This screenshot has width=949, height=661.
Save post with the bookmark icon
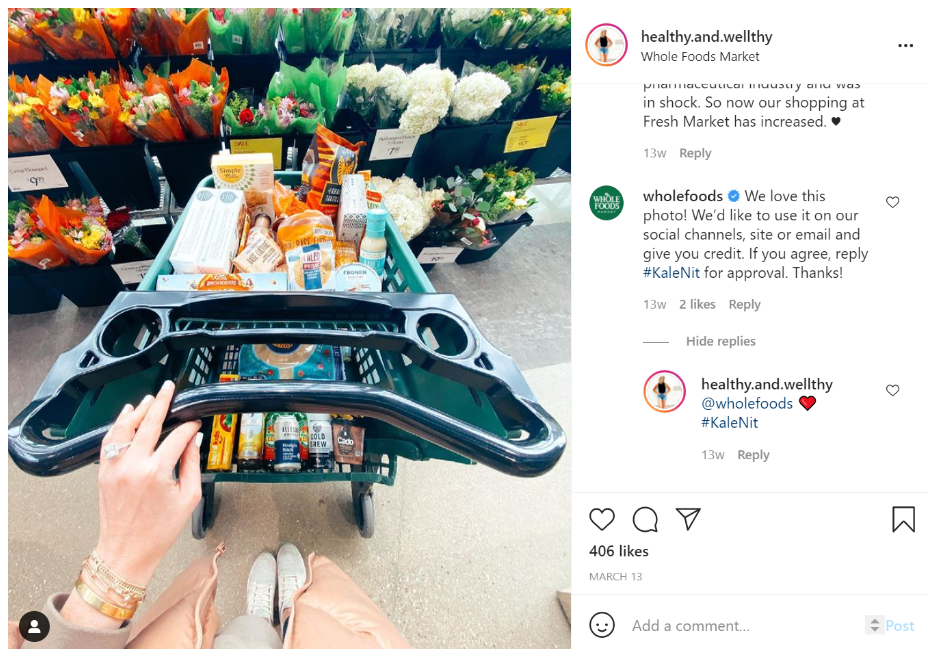click(903, 519)
